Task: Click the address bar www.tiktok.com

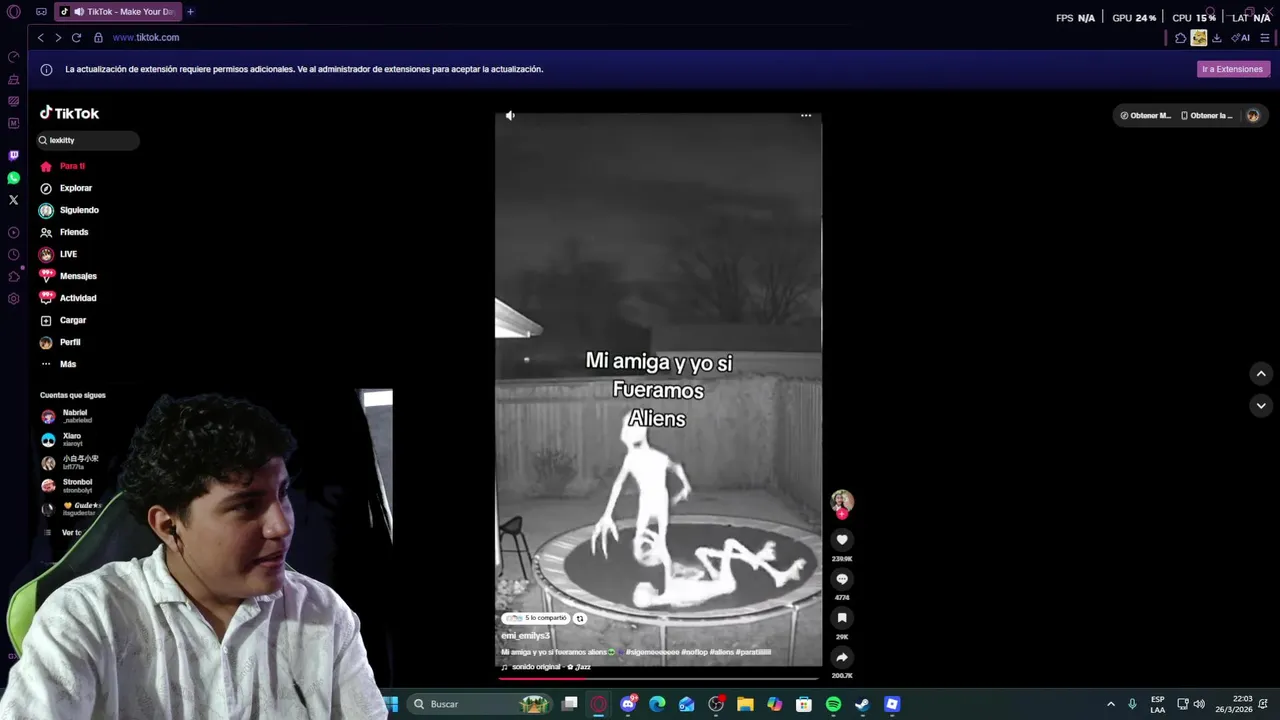Action: [146, 37]
